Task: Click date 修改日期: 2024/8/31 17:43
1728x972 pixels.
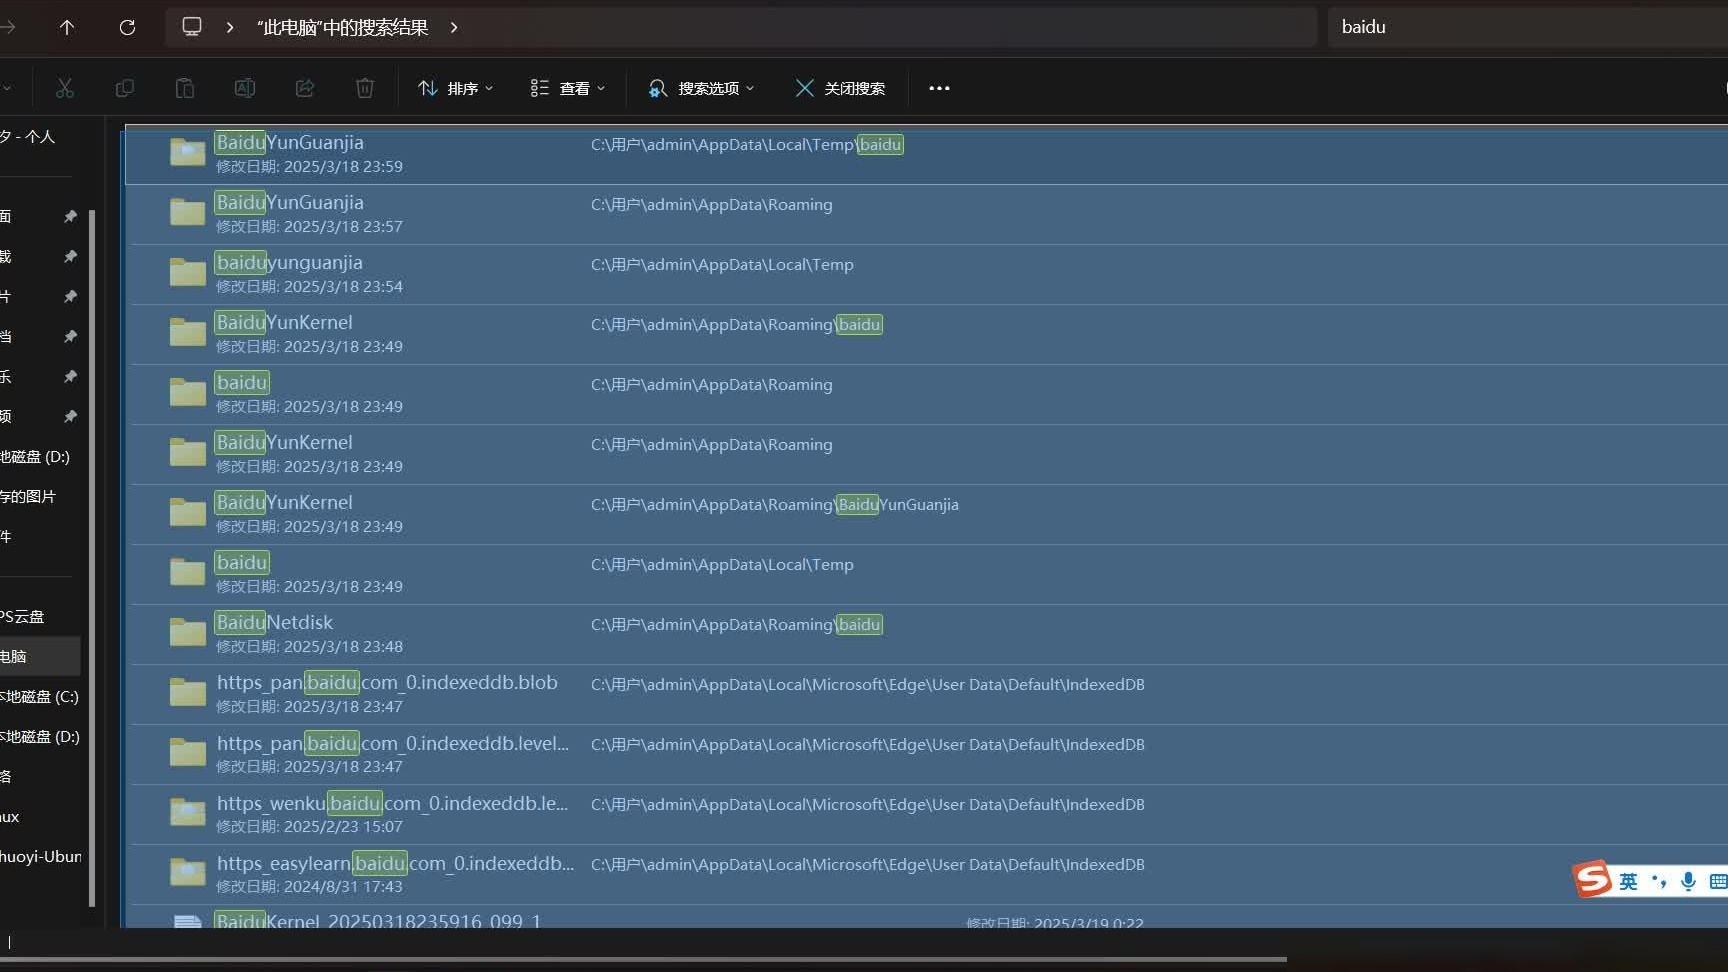Action: tap(310, 887)
